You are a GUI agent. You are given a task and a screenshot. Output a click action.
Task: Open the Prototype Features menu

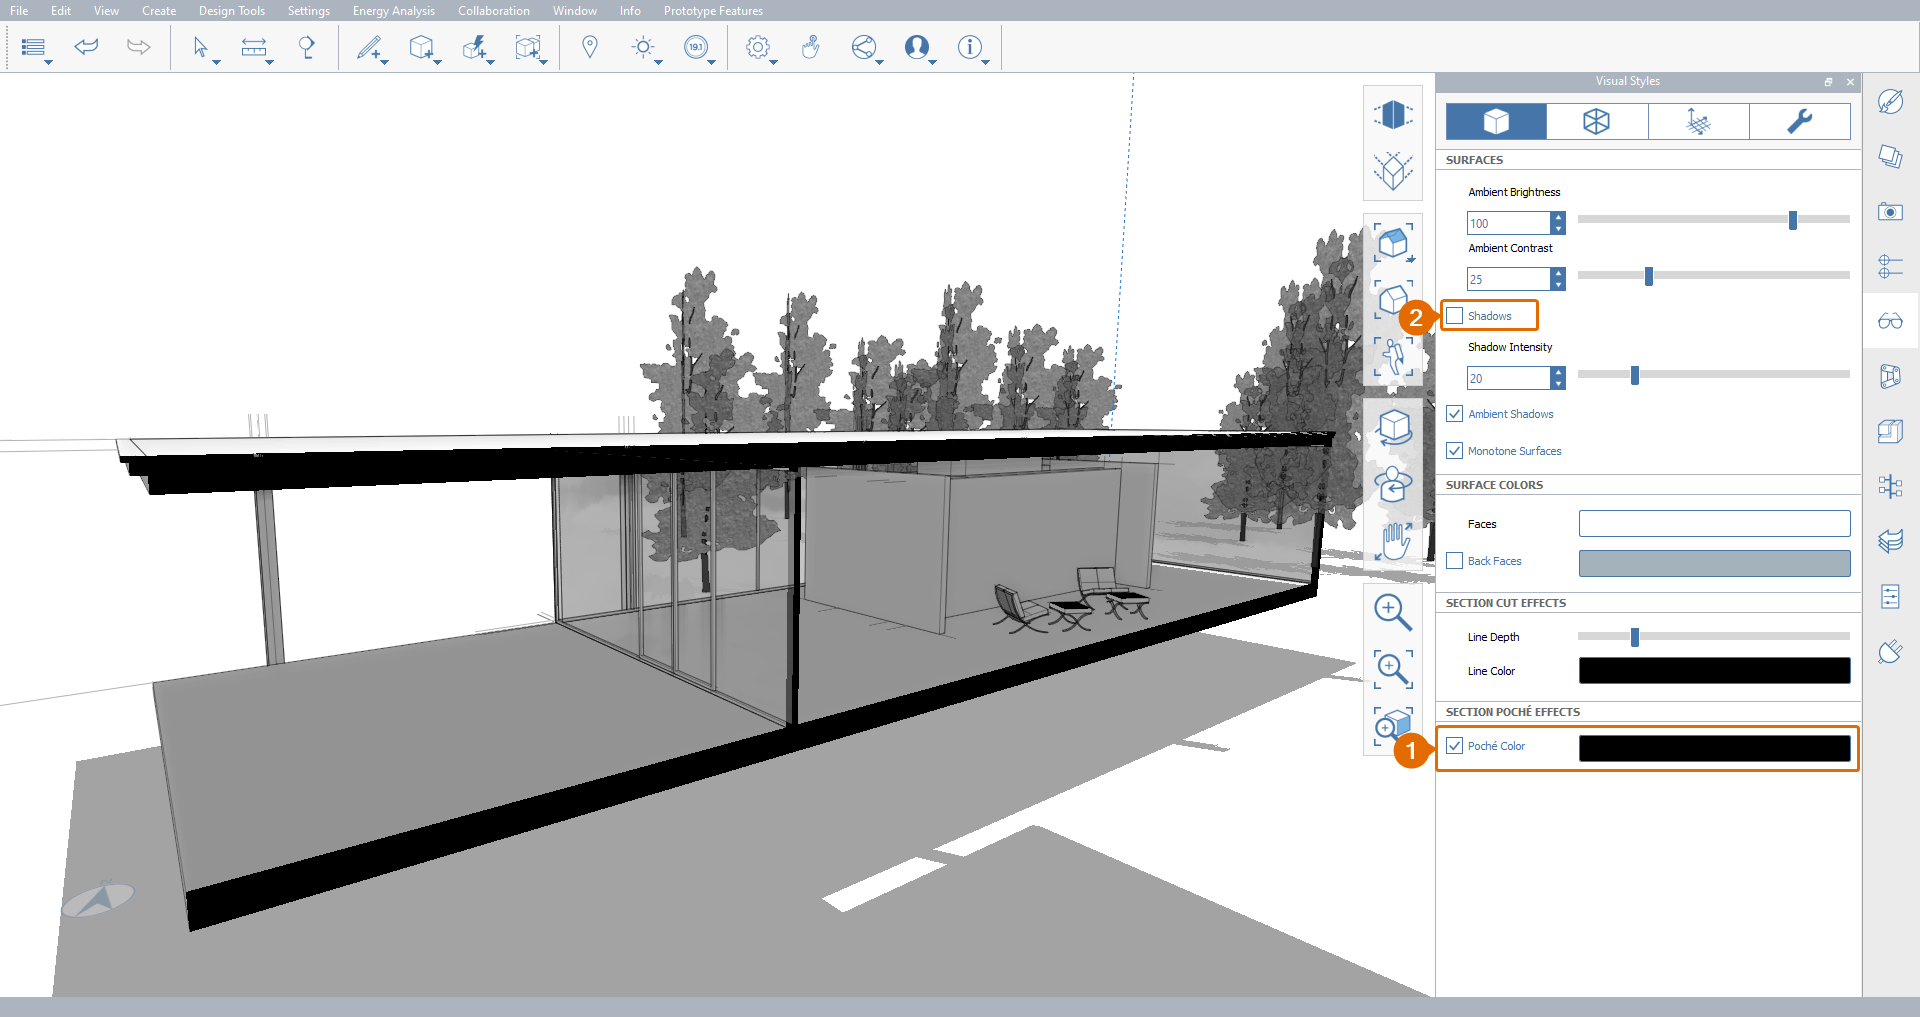[x=713, y=11]
